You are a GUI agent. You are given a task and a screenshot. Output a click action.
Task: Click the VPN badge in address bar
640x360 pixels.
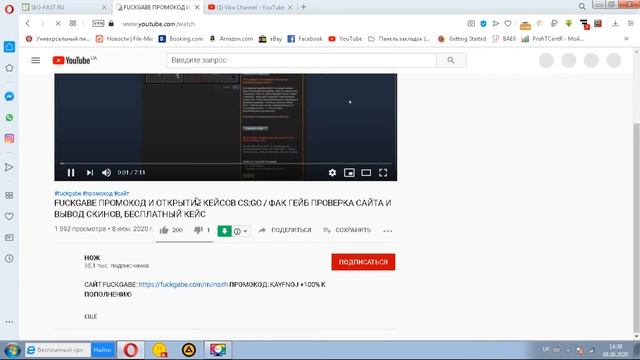pyautogui.click(x=98, y=24)
